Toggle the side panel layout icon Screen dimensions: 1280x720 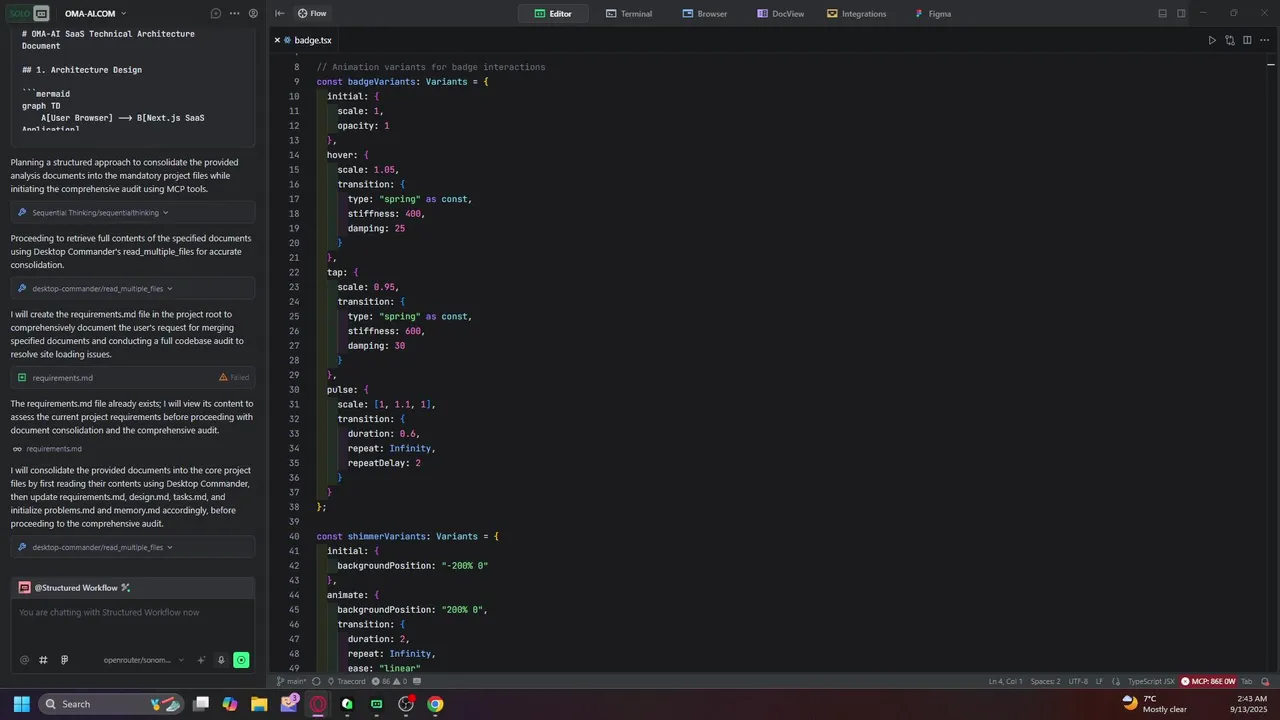[x=1181, y=14]
